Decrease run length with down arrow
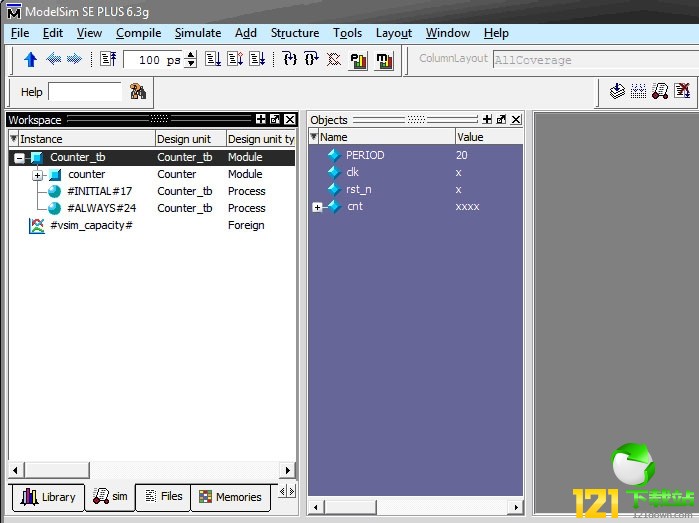699x523 pixels. [x=191, y=63]
